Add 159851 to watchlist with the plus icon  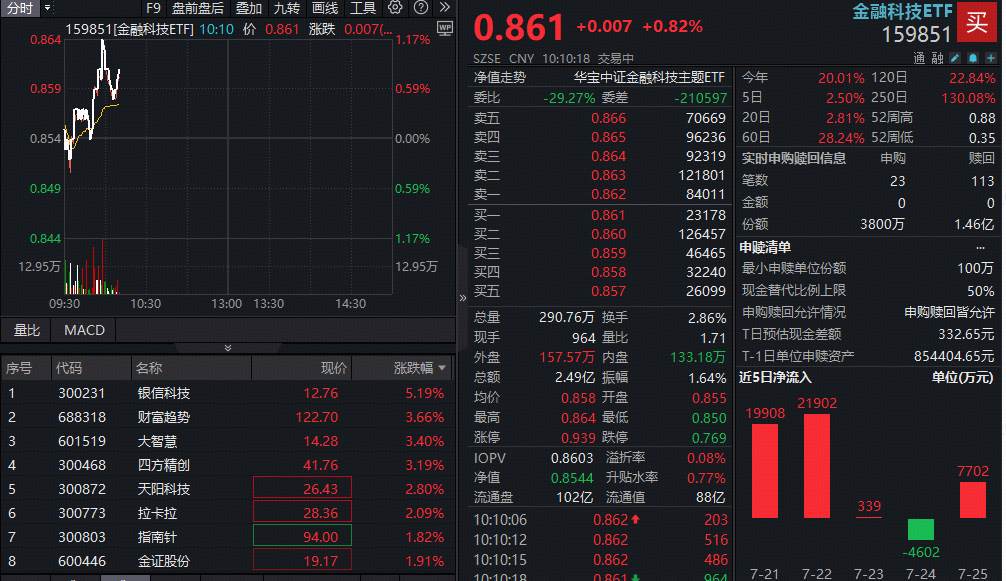click(x=990, y=58)
